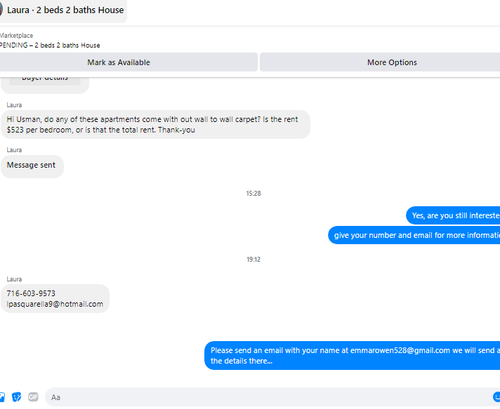Viewport: 500px width, 409px height.
Task: Select the 'Yes, are you still interested' reply
Action: [x=453, y=215]
